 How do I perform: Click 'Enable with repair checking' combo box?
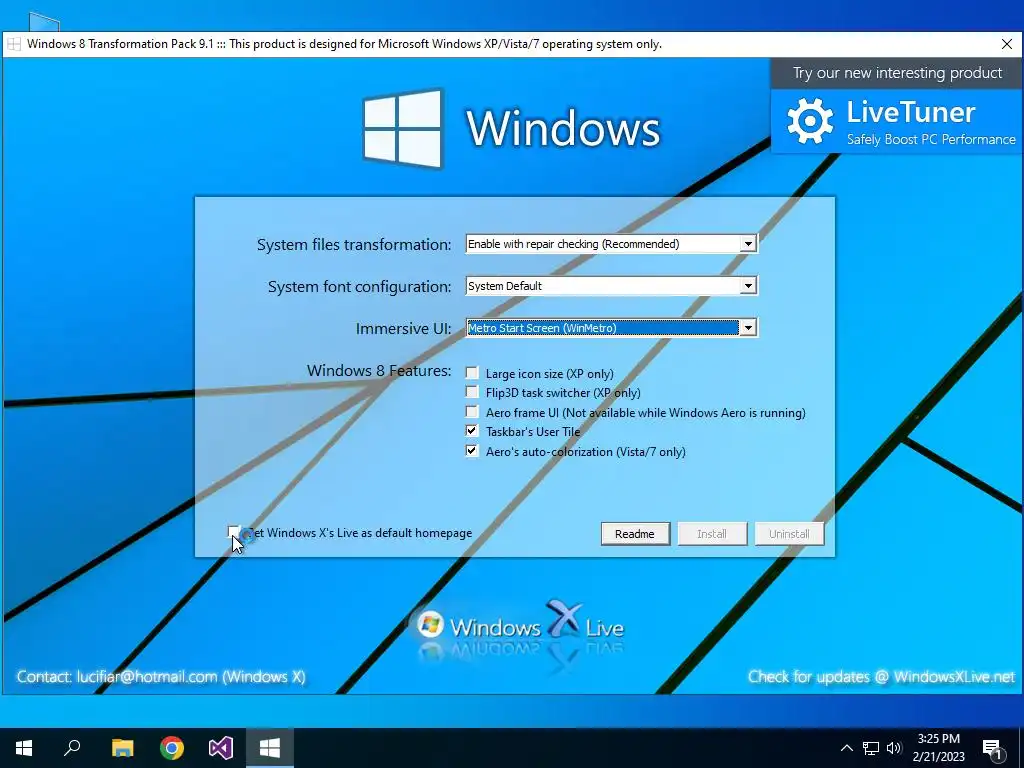[611, 244]
